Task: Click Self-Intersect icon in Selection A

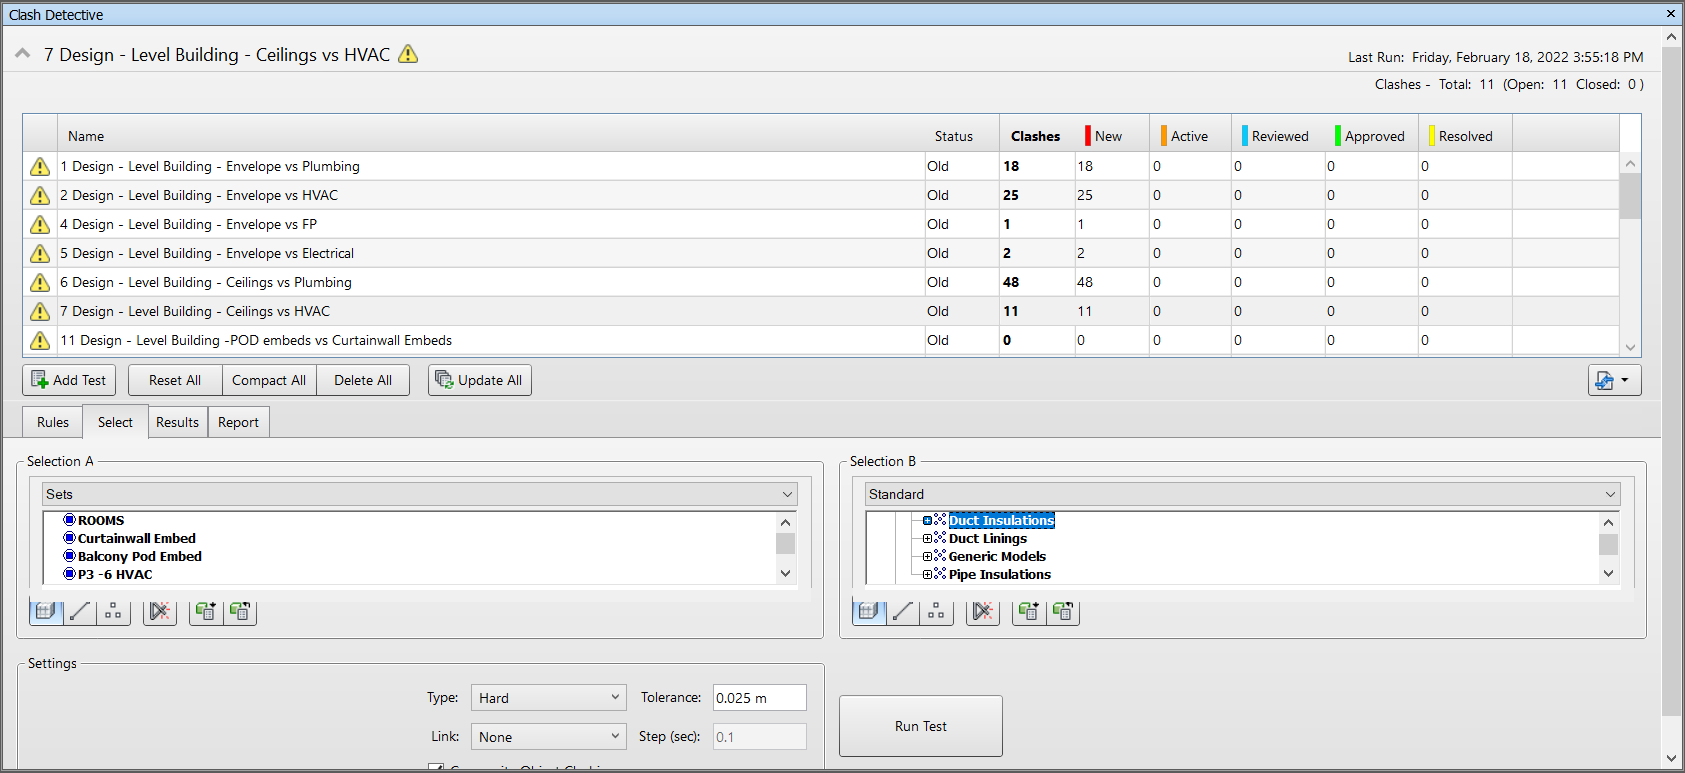Action: click(160, 611)
